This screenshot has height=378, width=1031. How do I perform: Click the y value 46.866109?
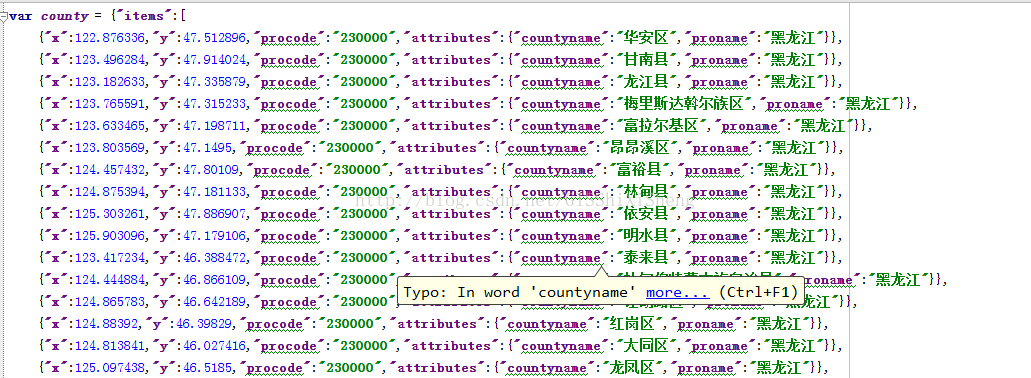pyautogui.click(x=214, y=279)
